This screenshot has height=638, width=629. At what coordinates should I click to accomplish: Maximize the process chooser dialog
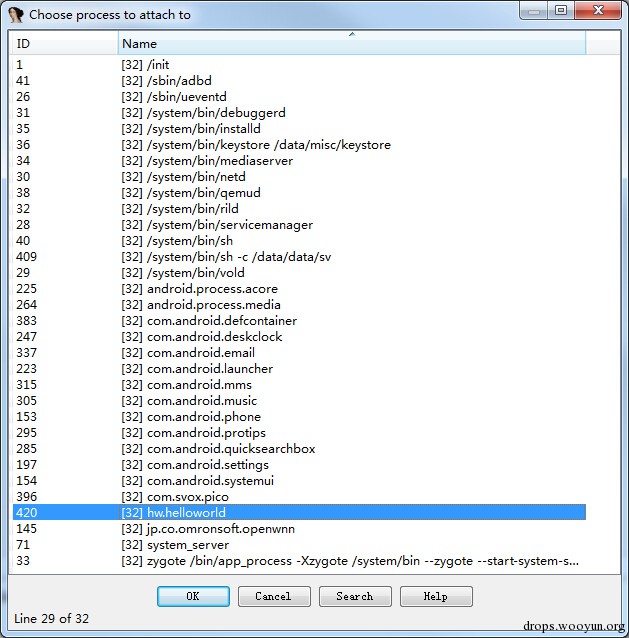[561, 10]
